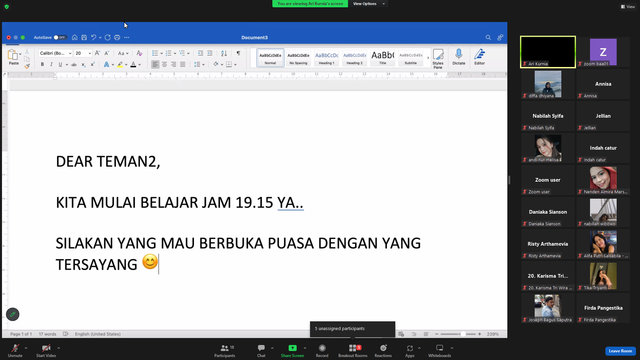Open the View Options dropdown at top

[x=369, y=4]
